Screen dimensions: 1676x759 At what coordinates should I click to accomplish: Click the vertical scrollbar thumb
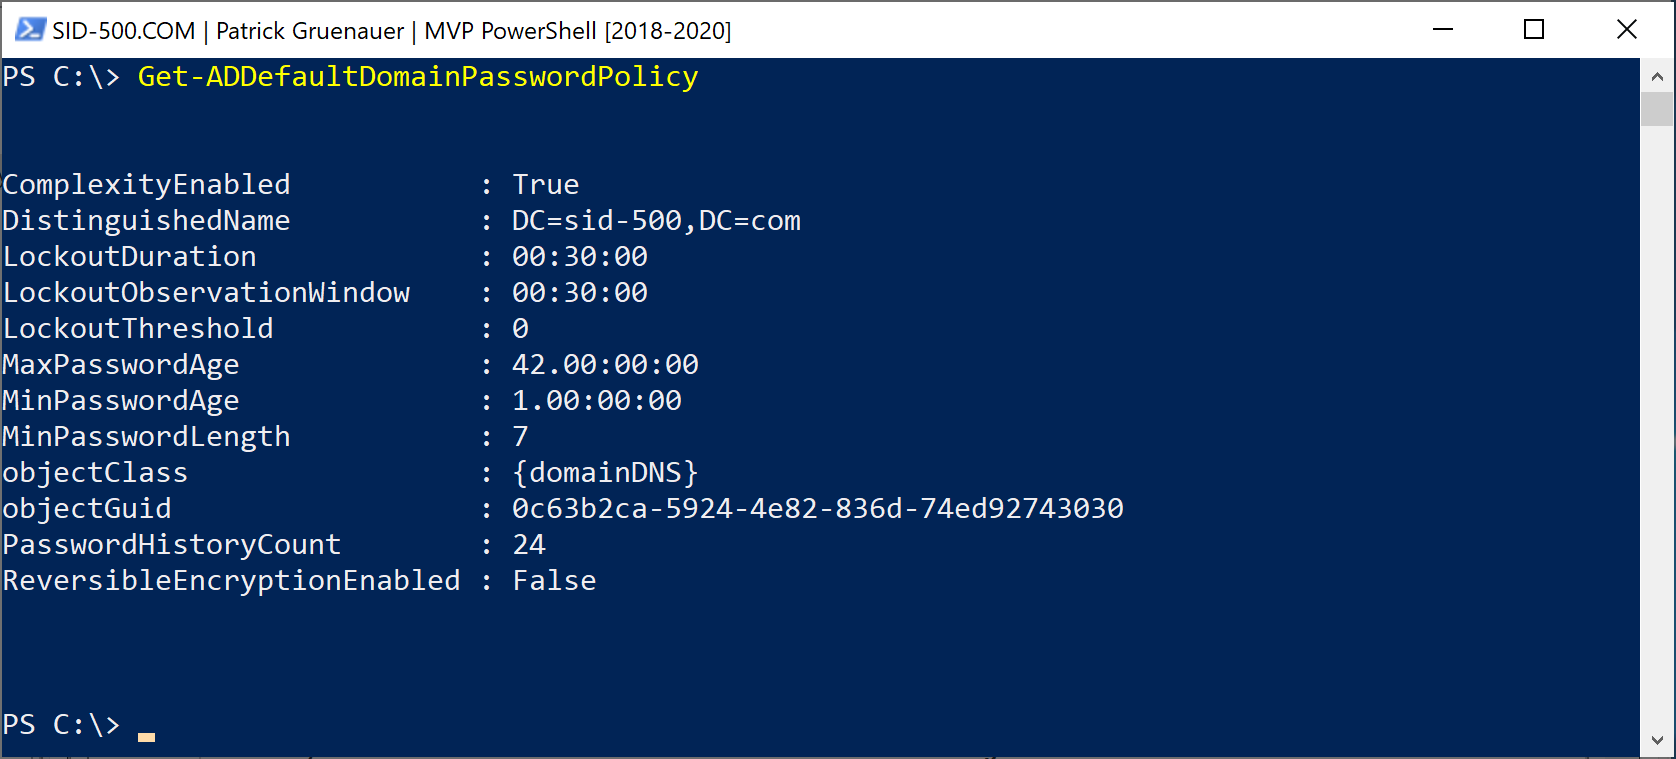point(1657,109)
